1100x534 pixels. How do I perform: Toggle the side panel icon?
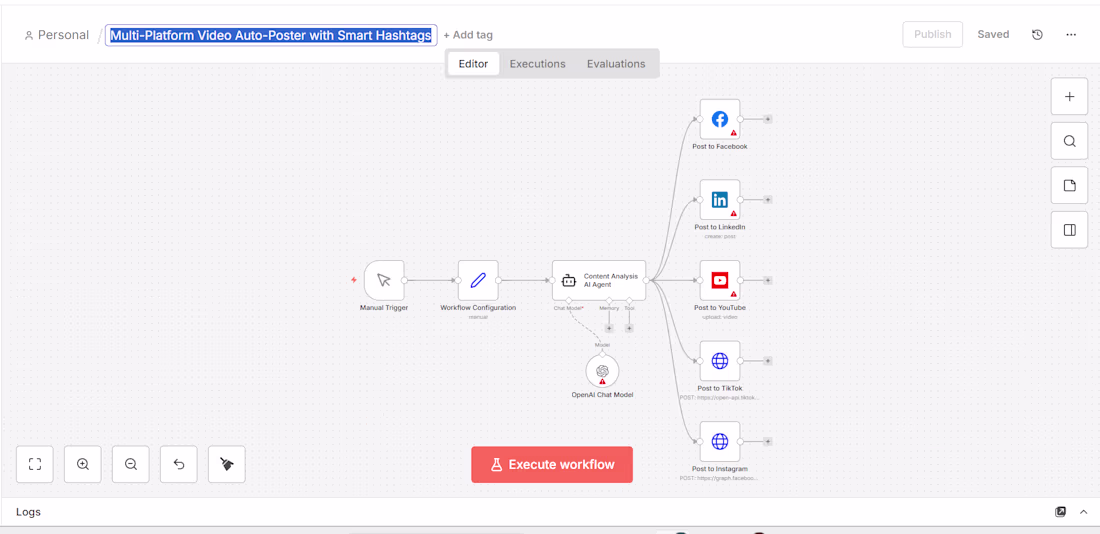pyautogui.click(x=1069, y=229)
